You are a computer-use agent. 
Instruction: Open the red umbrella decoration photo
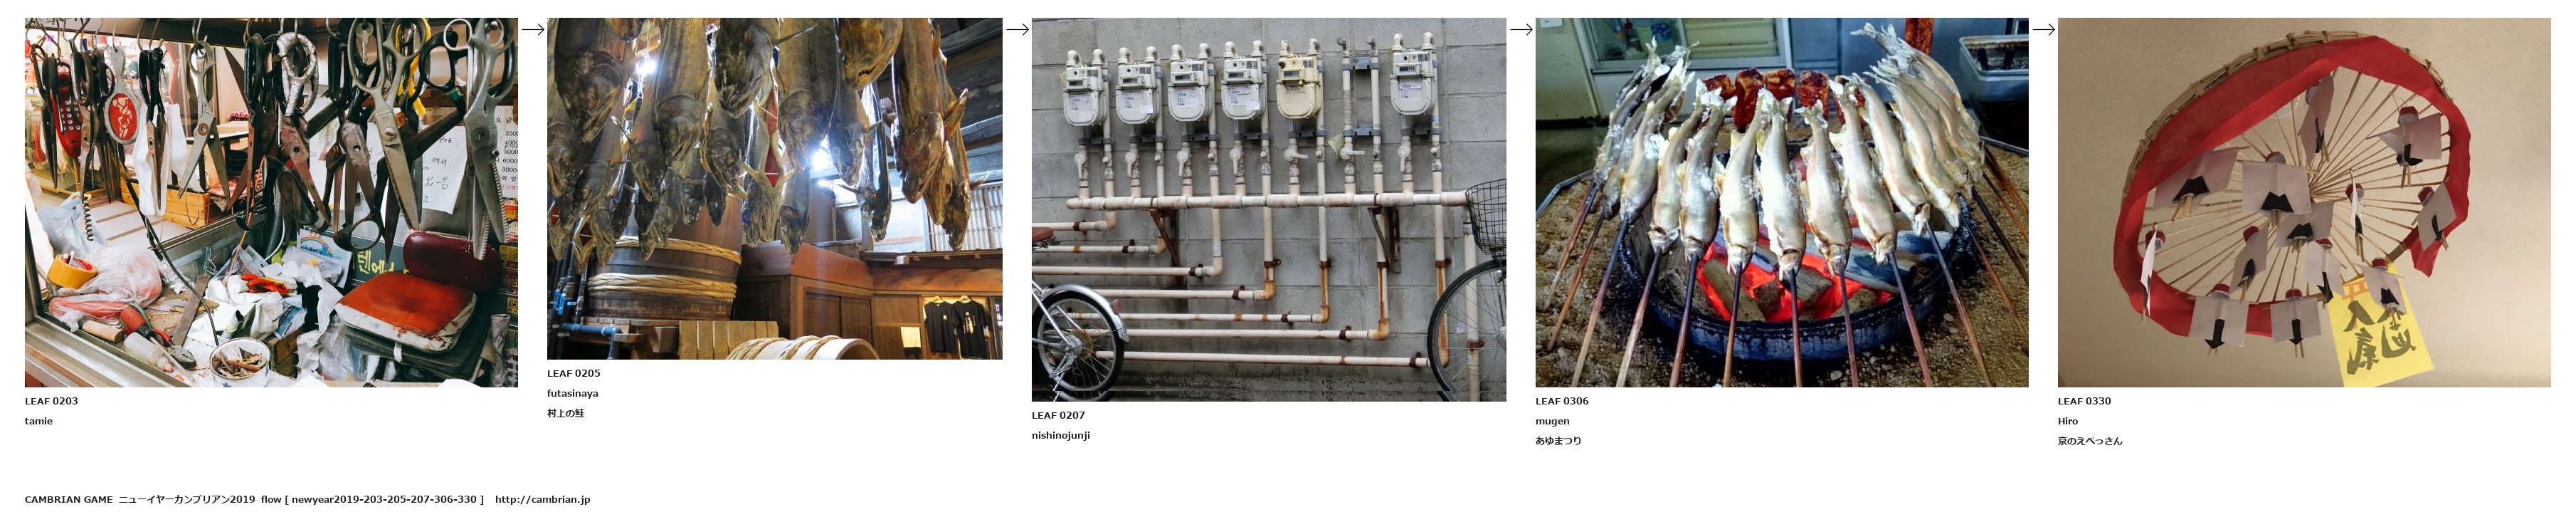coord(2304,202)
